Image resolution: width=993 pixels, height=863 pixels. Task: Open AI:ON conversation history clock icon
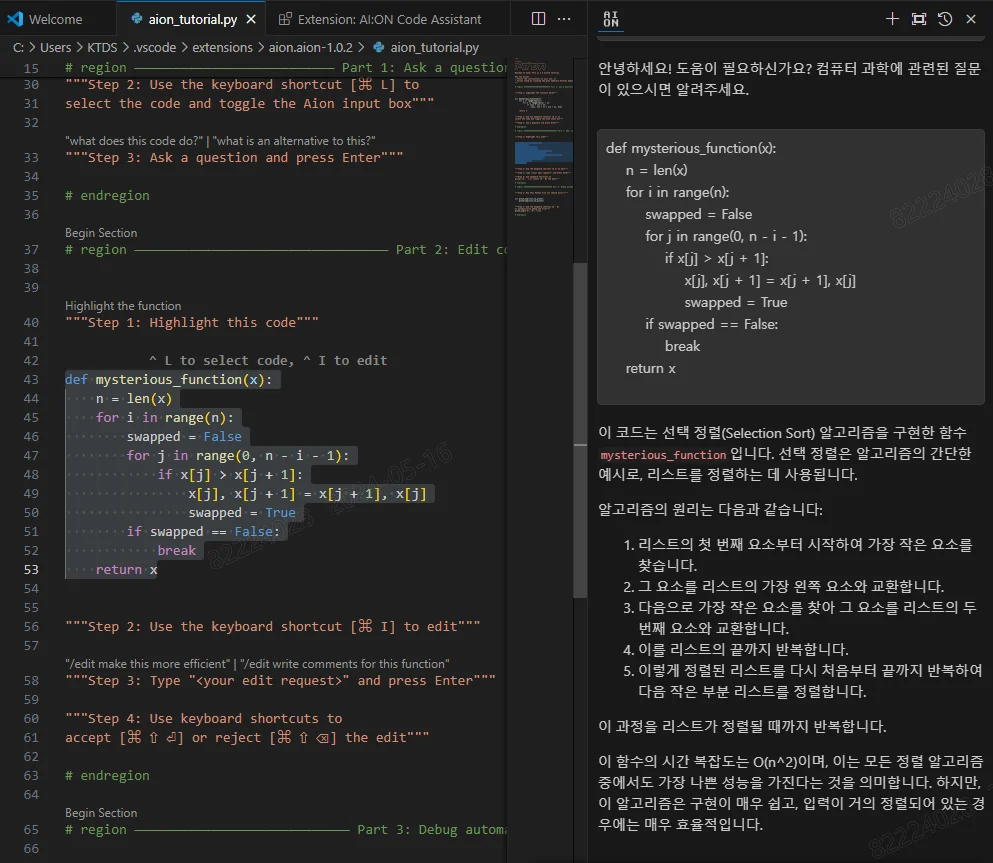tap(946, 18)
